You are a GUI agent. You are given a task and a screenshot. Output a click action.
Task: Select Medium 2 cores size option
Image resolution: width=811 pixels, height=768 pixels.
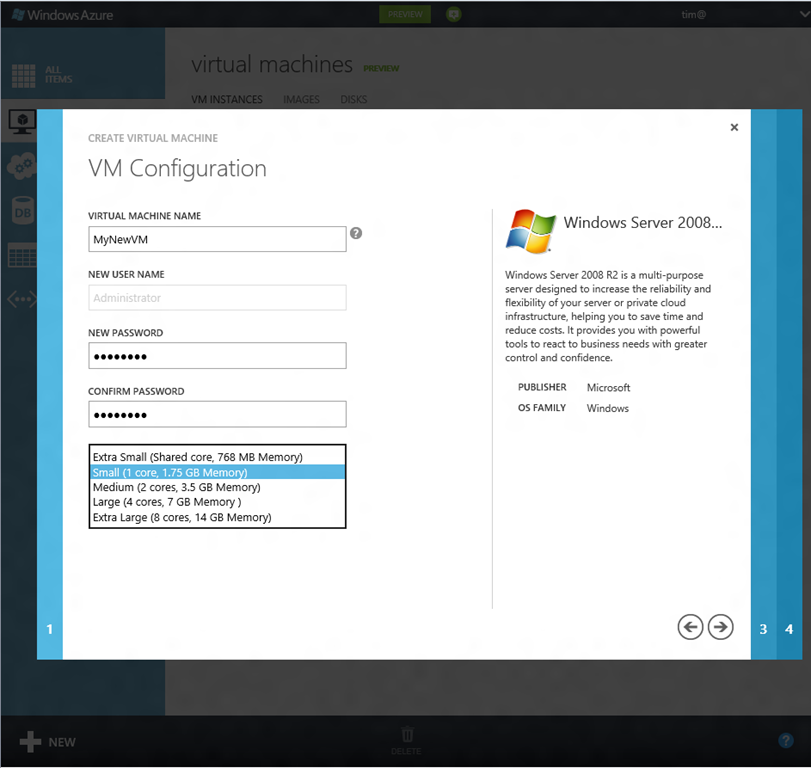(217, 487)
